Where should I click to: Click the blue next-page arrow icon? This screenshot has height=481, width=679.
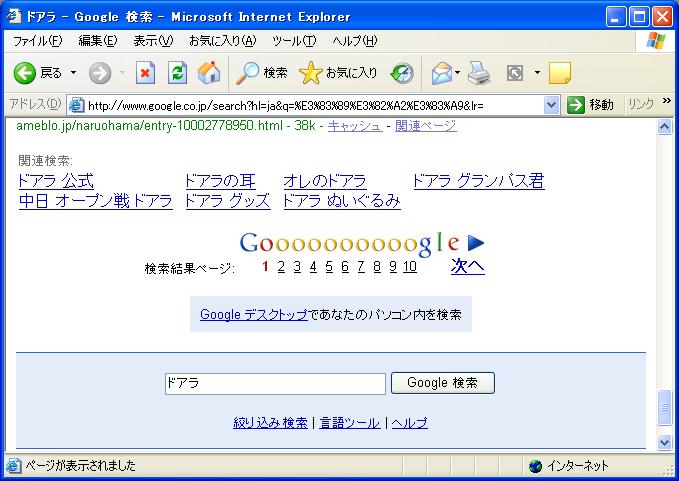point(476,243)
